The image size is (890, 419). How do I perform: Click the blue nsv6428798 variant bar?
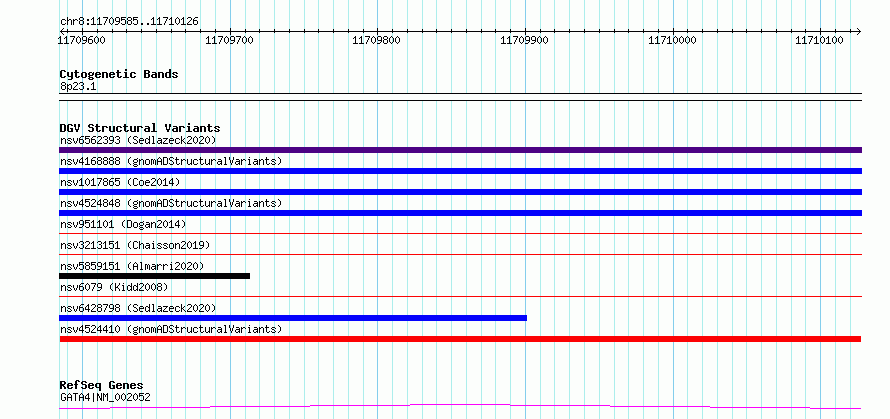293,318
